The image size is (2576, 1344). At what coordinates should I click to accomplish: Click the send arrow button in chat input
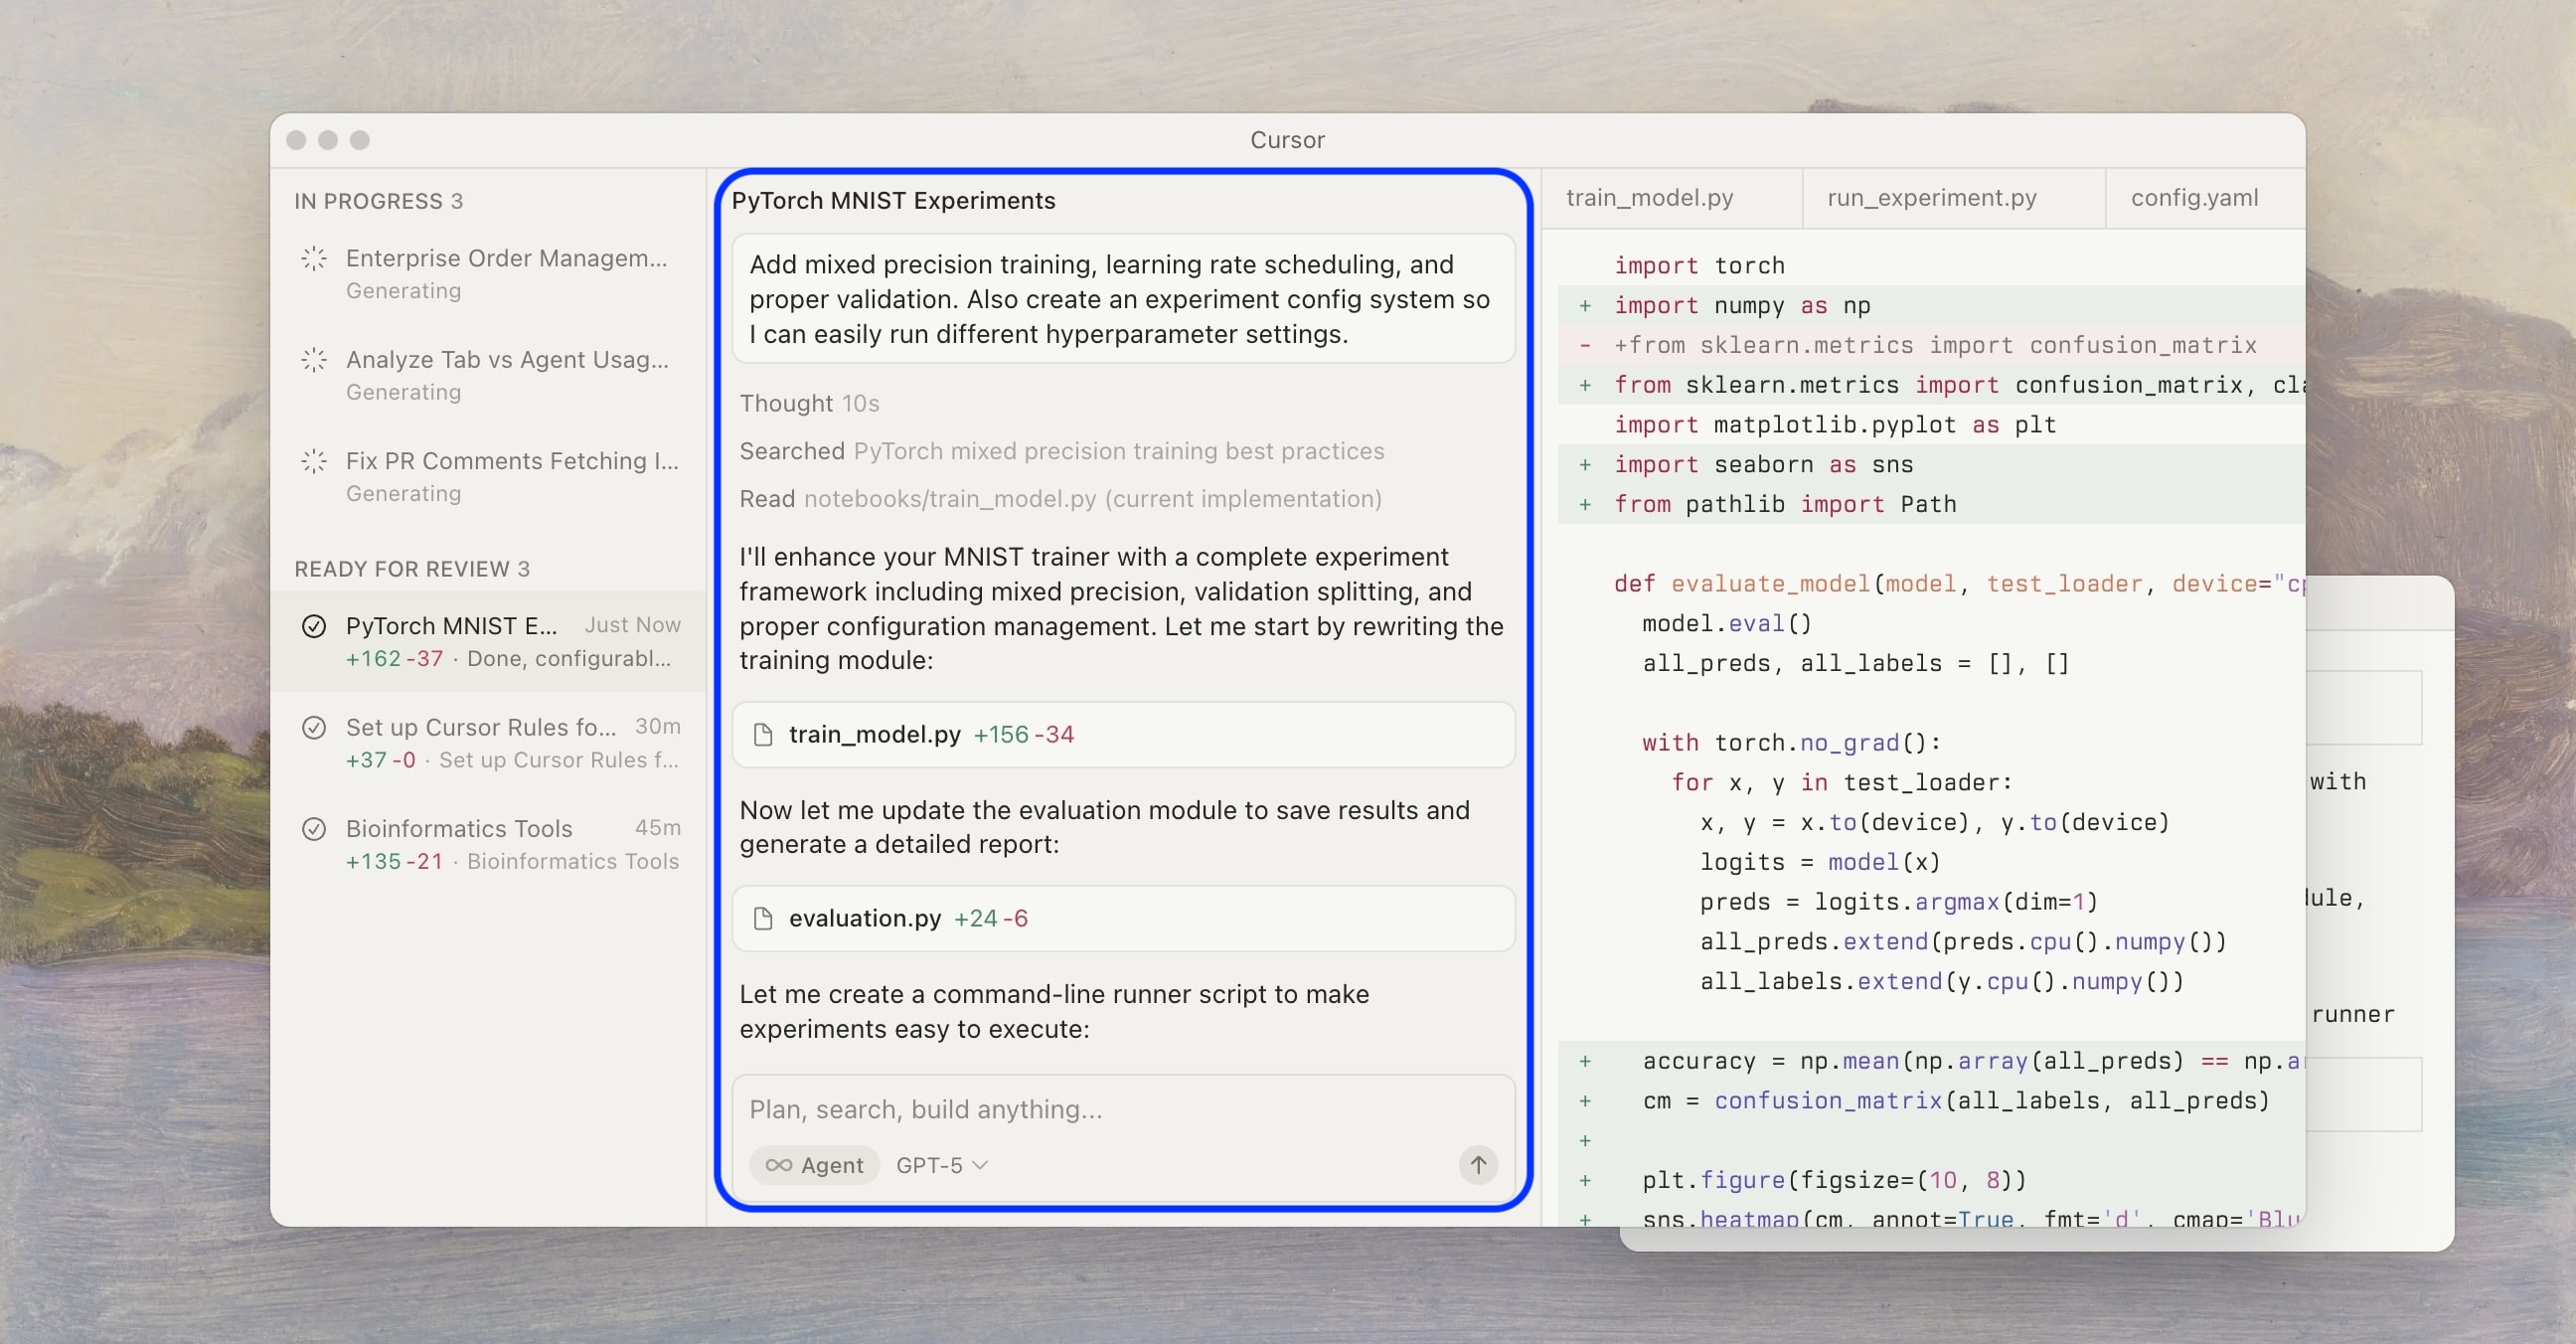point(1477,1164)
